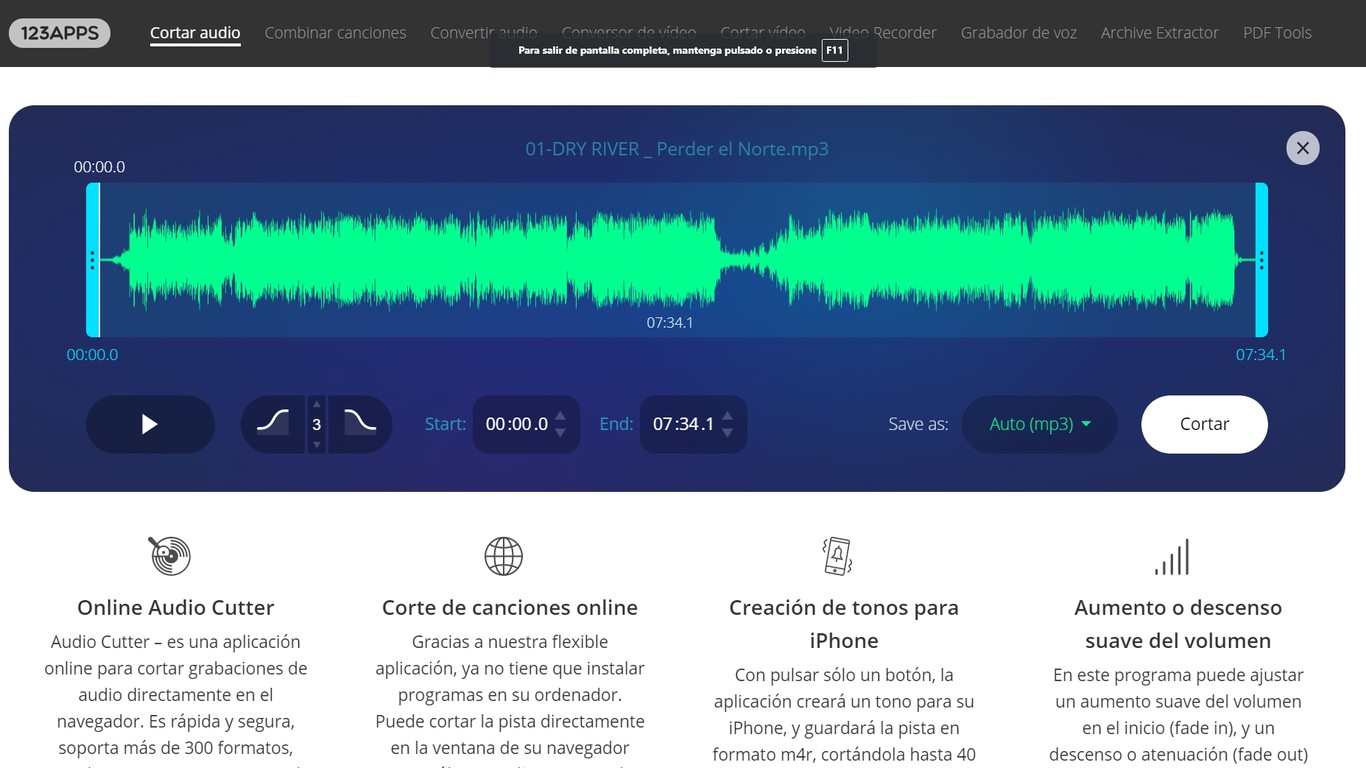Switch to the Combinar canciones tab
Viewport: 1366px width, 768px height.
[x=335, y=32]
